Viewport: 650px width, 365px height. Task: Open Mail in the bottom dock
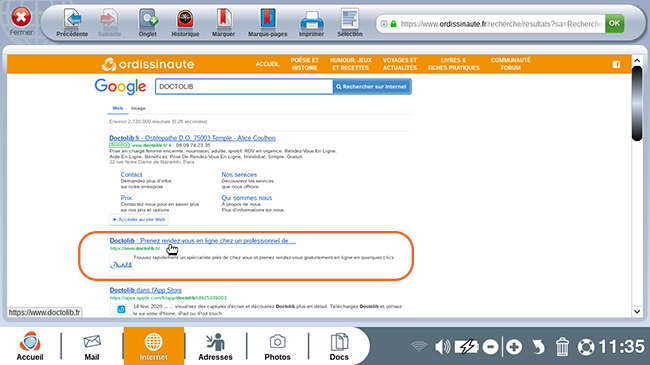click(x=92, y=346)
